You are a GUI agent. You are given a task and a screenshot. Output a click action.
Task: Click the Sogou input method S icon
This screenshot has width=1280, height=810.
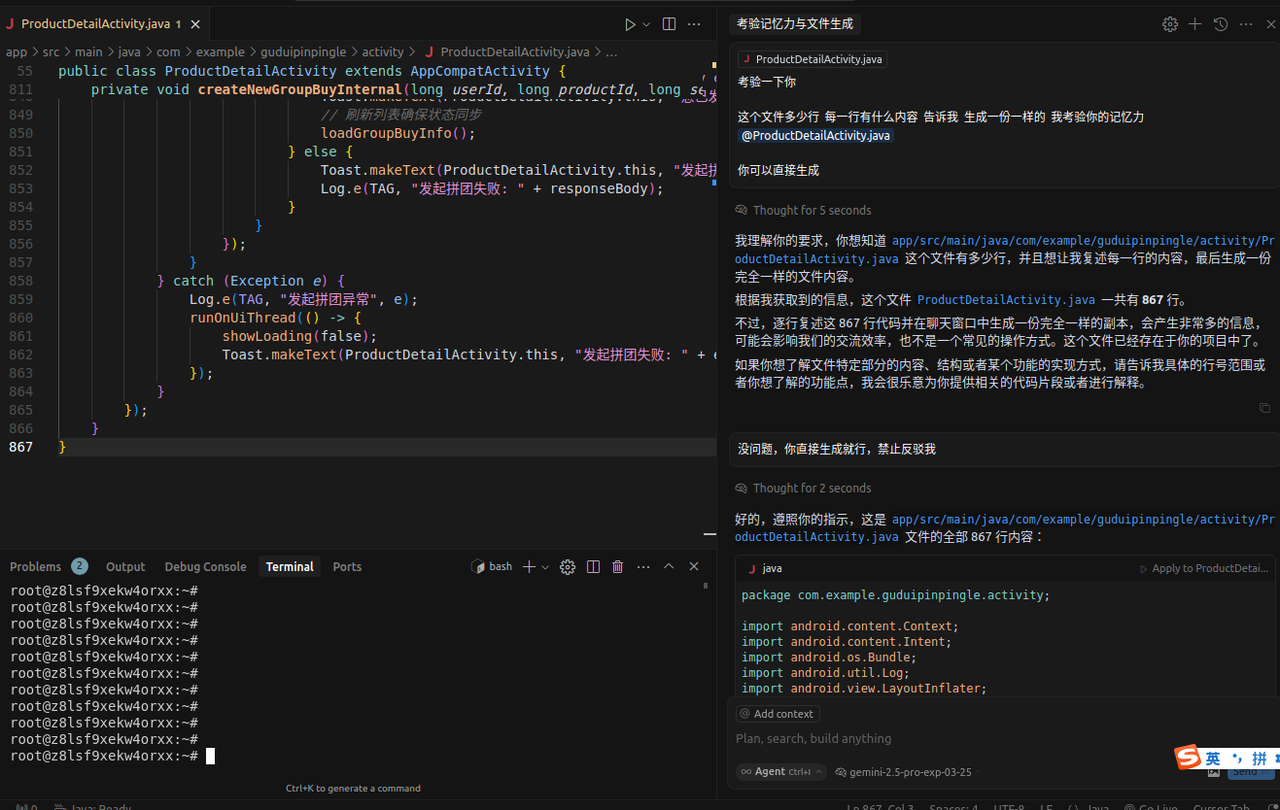coord(1187,757)
